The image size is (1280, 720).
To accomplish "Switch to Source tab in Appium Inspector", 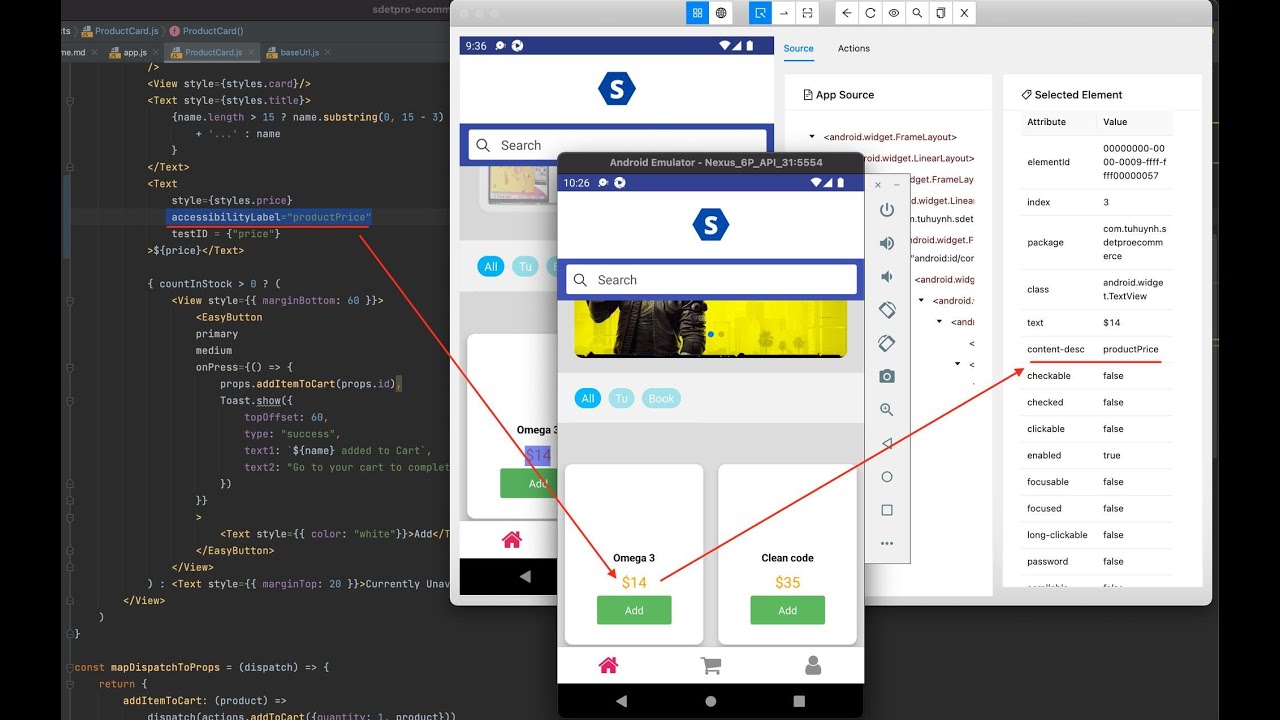I will (x=798, y=48).
